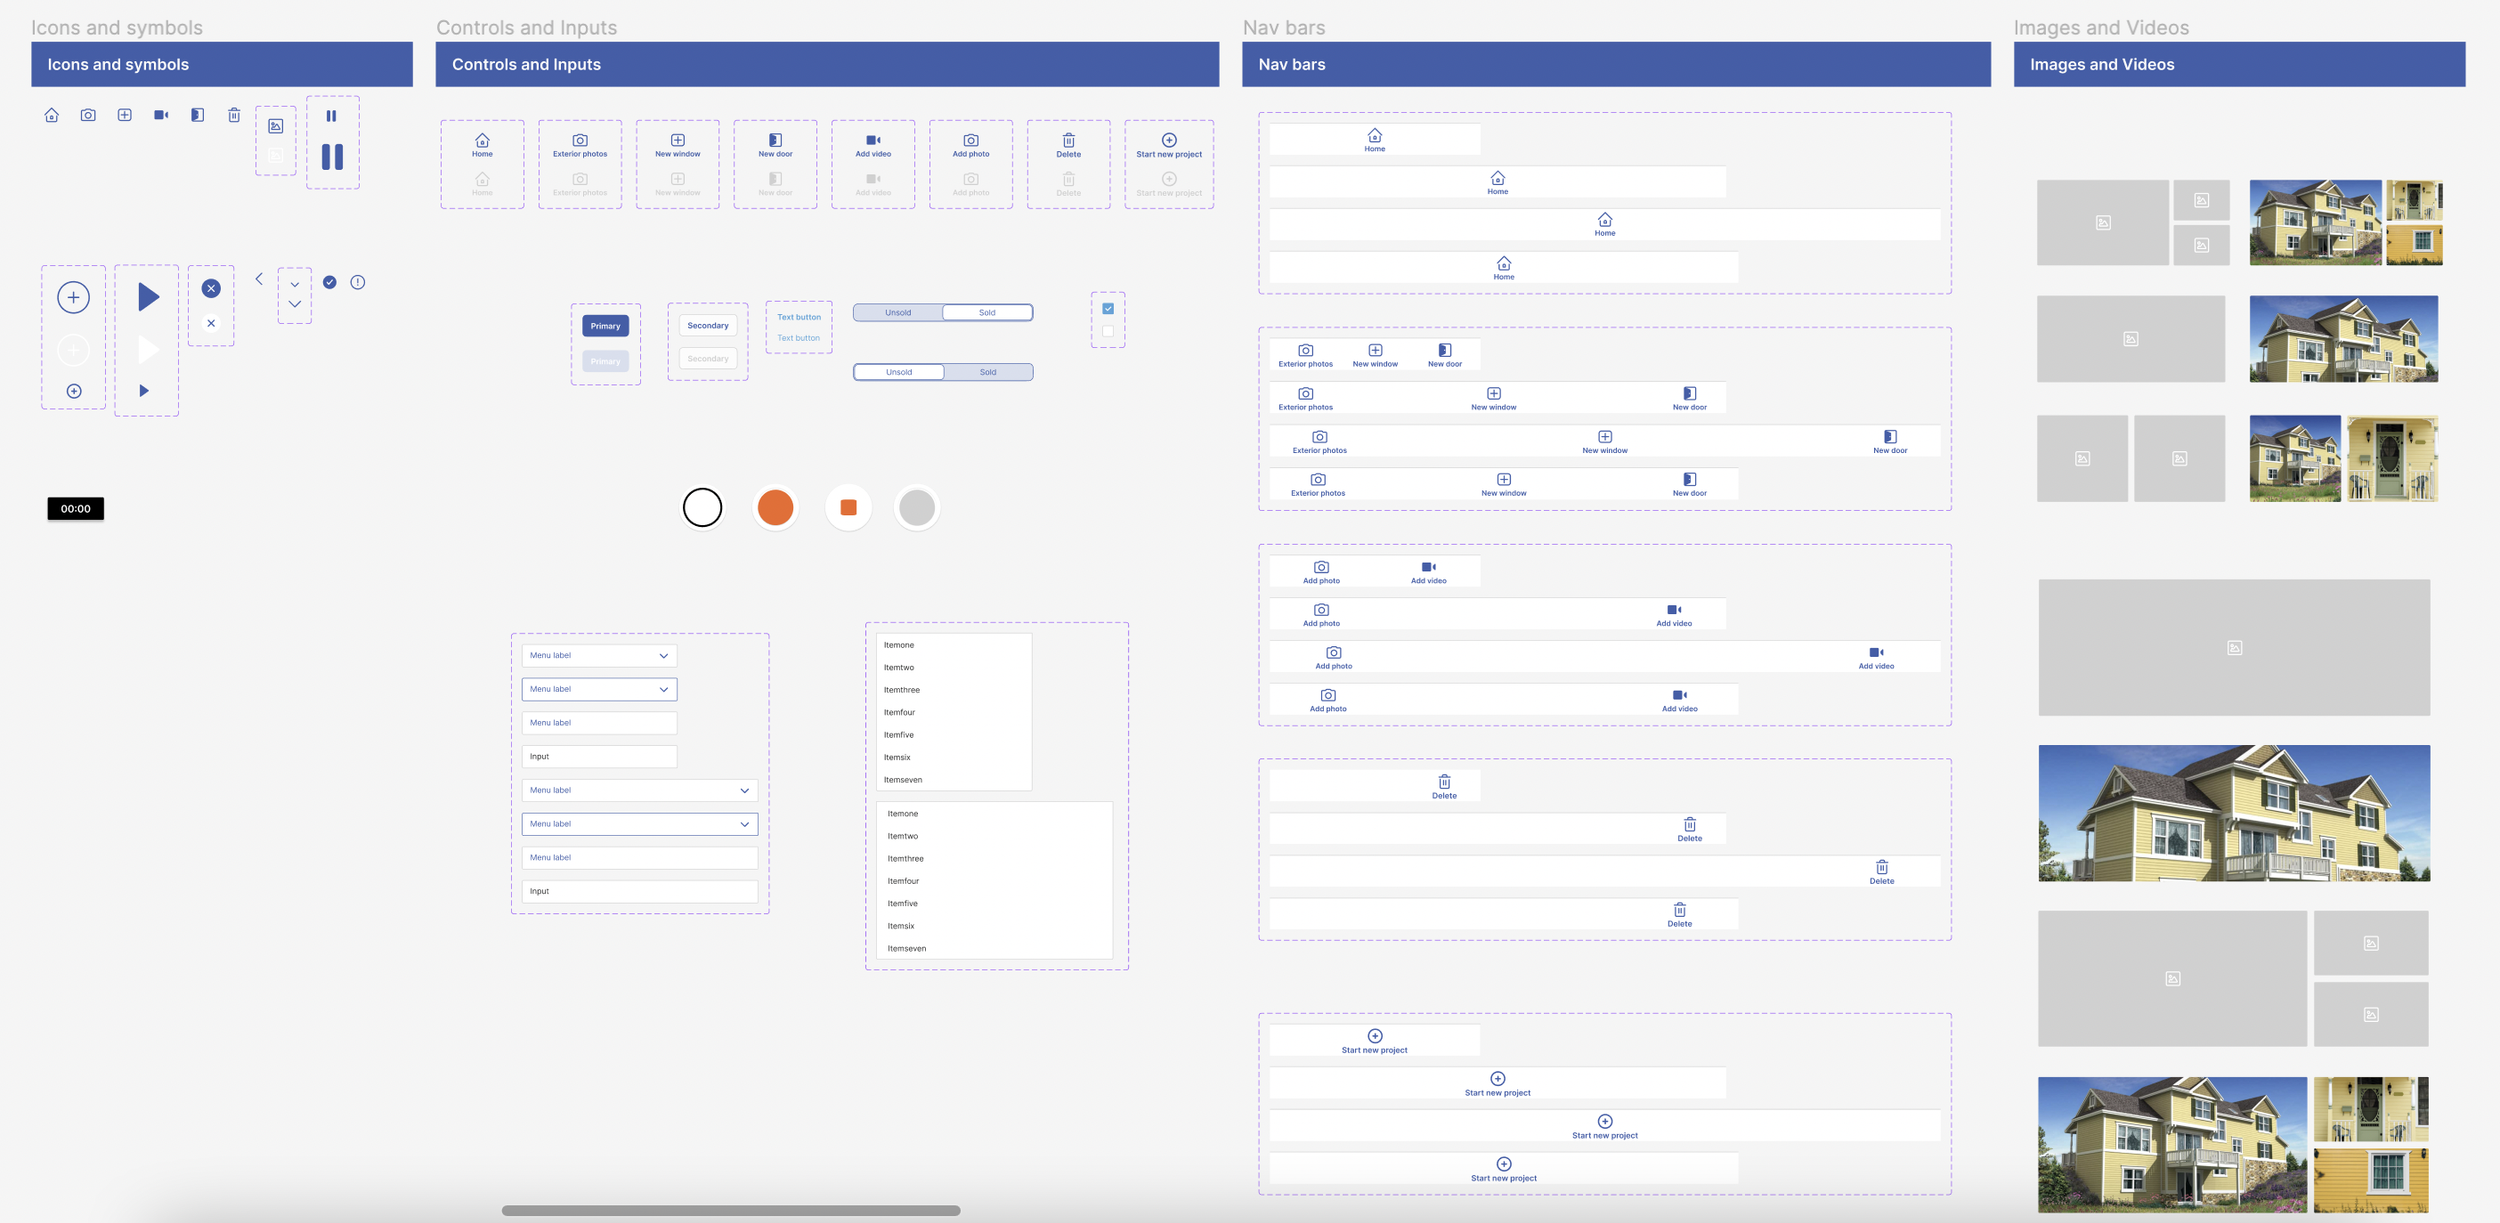Click the dark blue Primary button
This screenshot has width=2500, height=1223.
coord(605,326)
